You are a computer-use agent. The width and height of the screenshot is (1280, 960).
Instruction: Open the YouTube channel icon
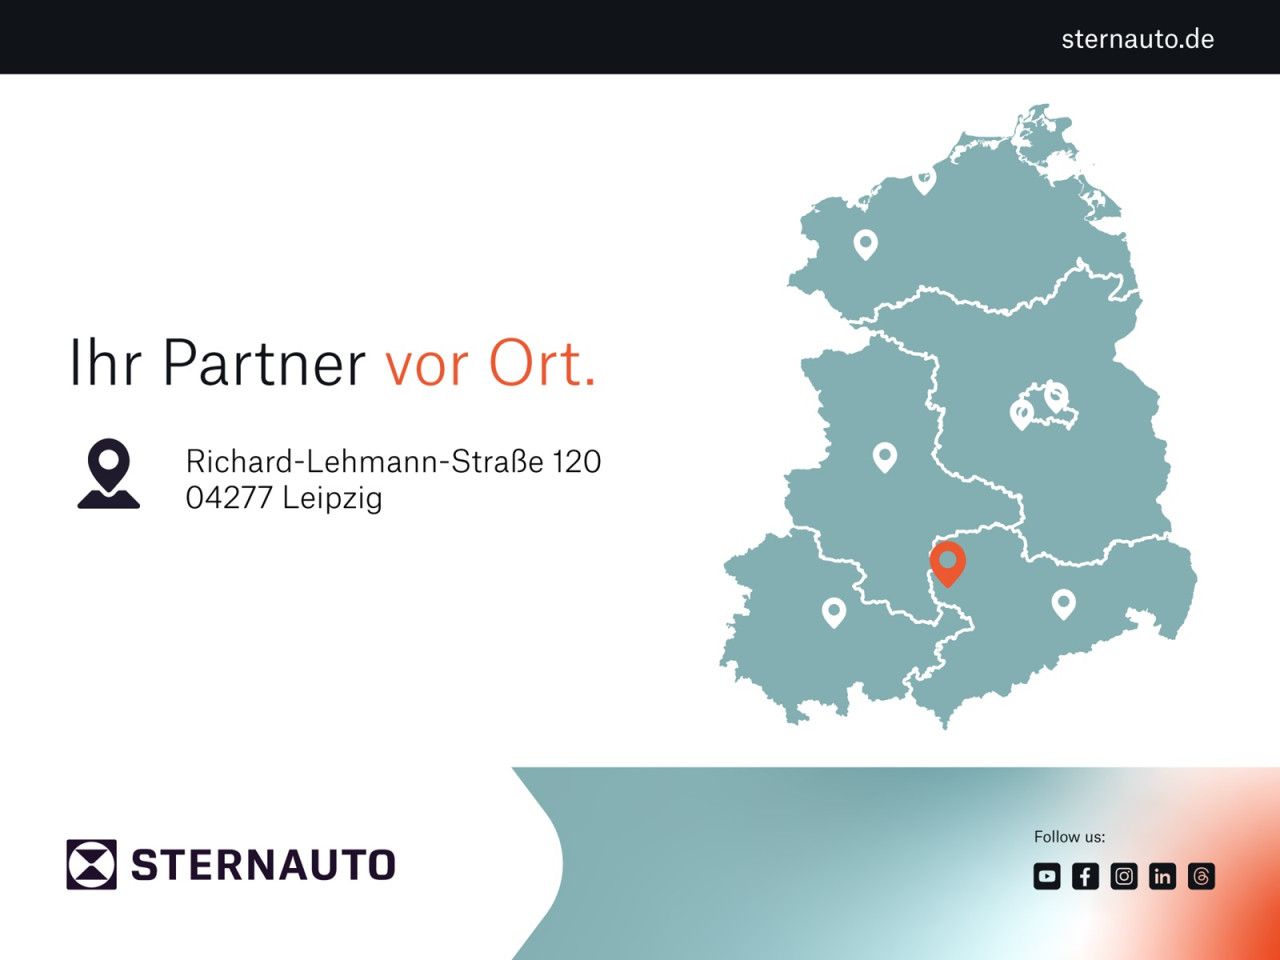[x=1046, y=876]
